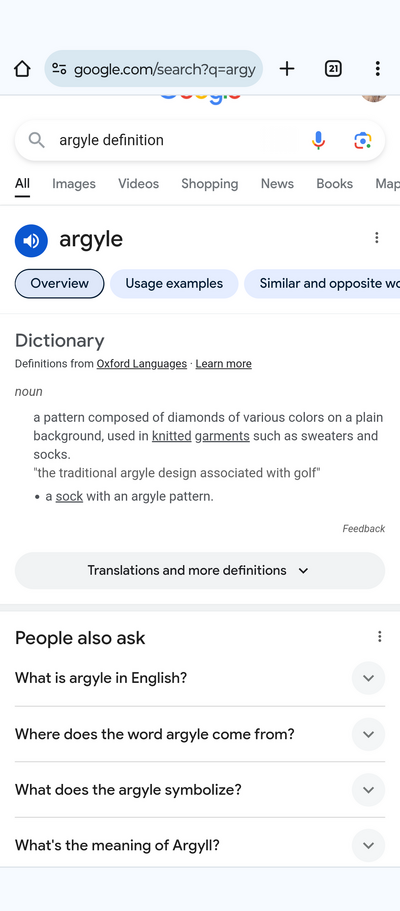
Task: Open the tab switcher showing 21 tabs
Action: [333, 69]
